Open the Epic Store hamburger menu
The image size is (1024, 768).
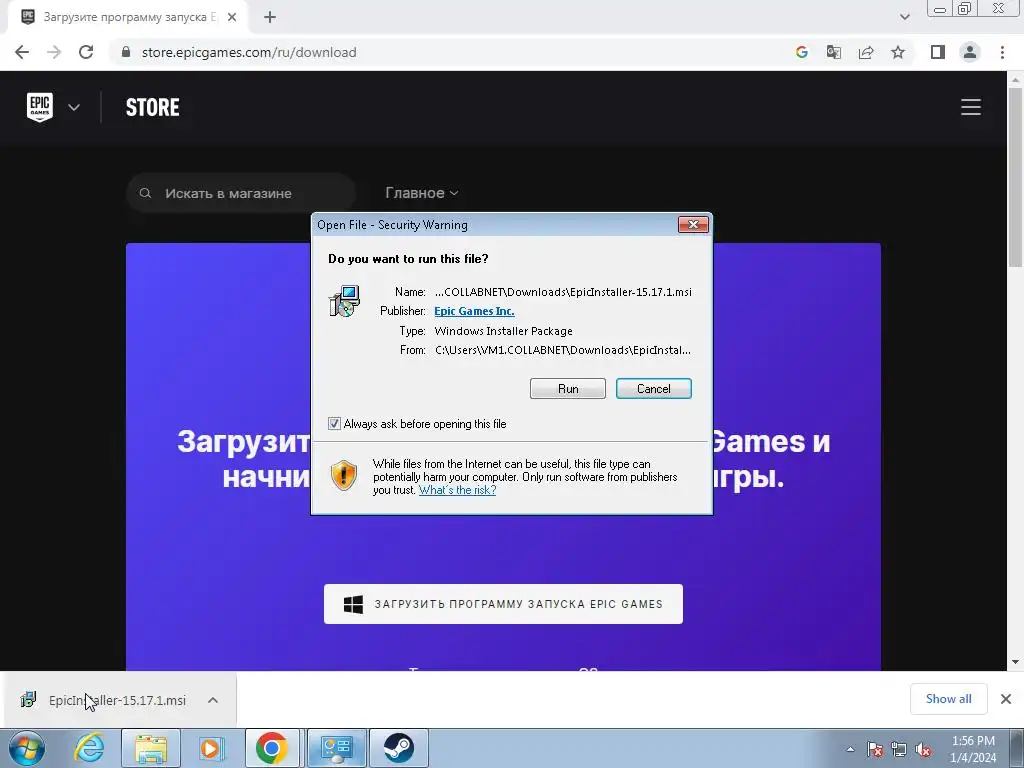pyautogui.click(x=970, y=107)
